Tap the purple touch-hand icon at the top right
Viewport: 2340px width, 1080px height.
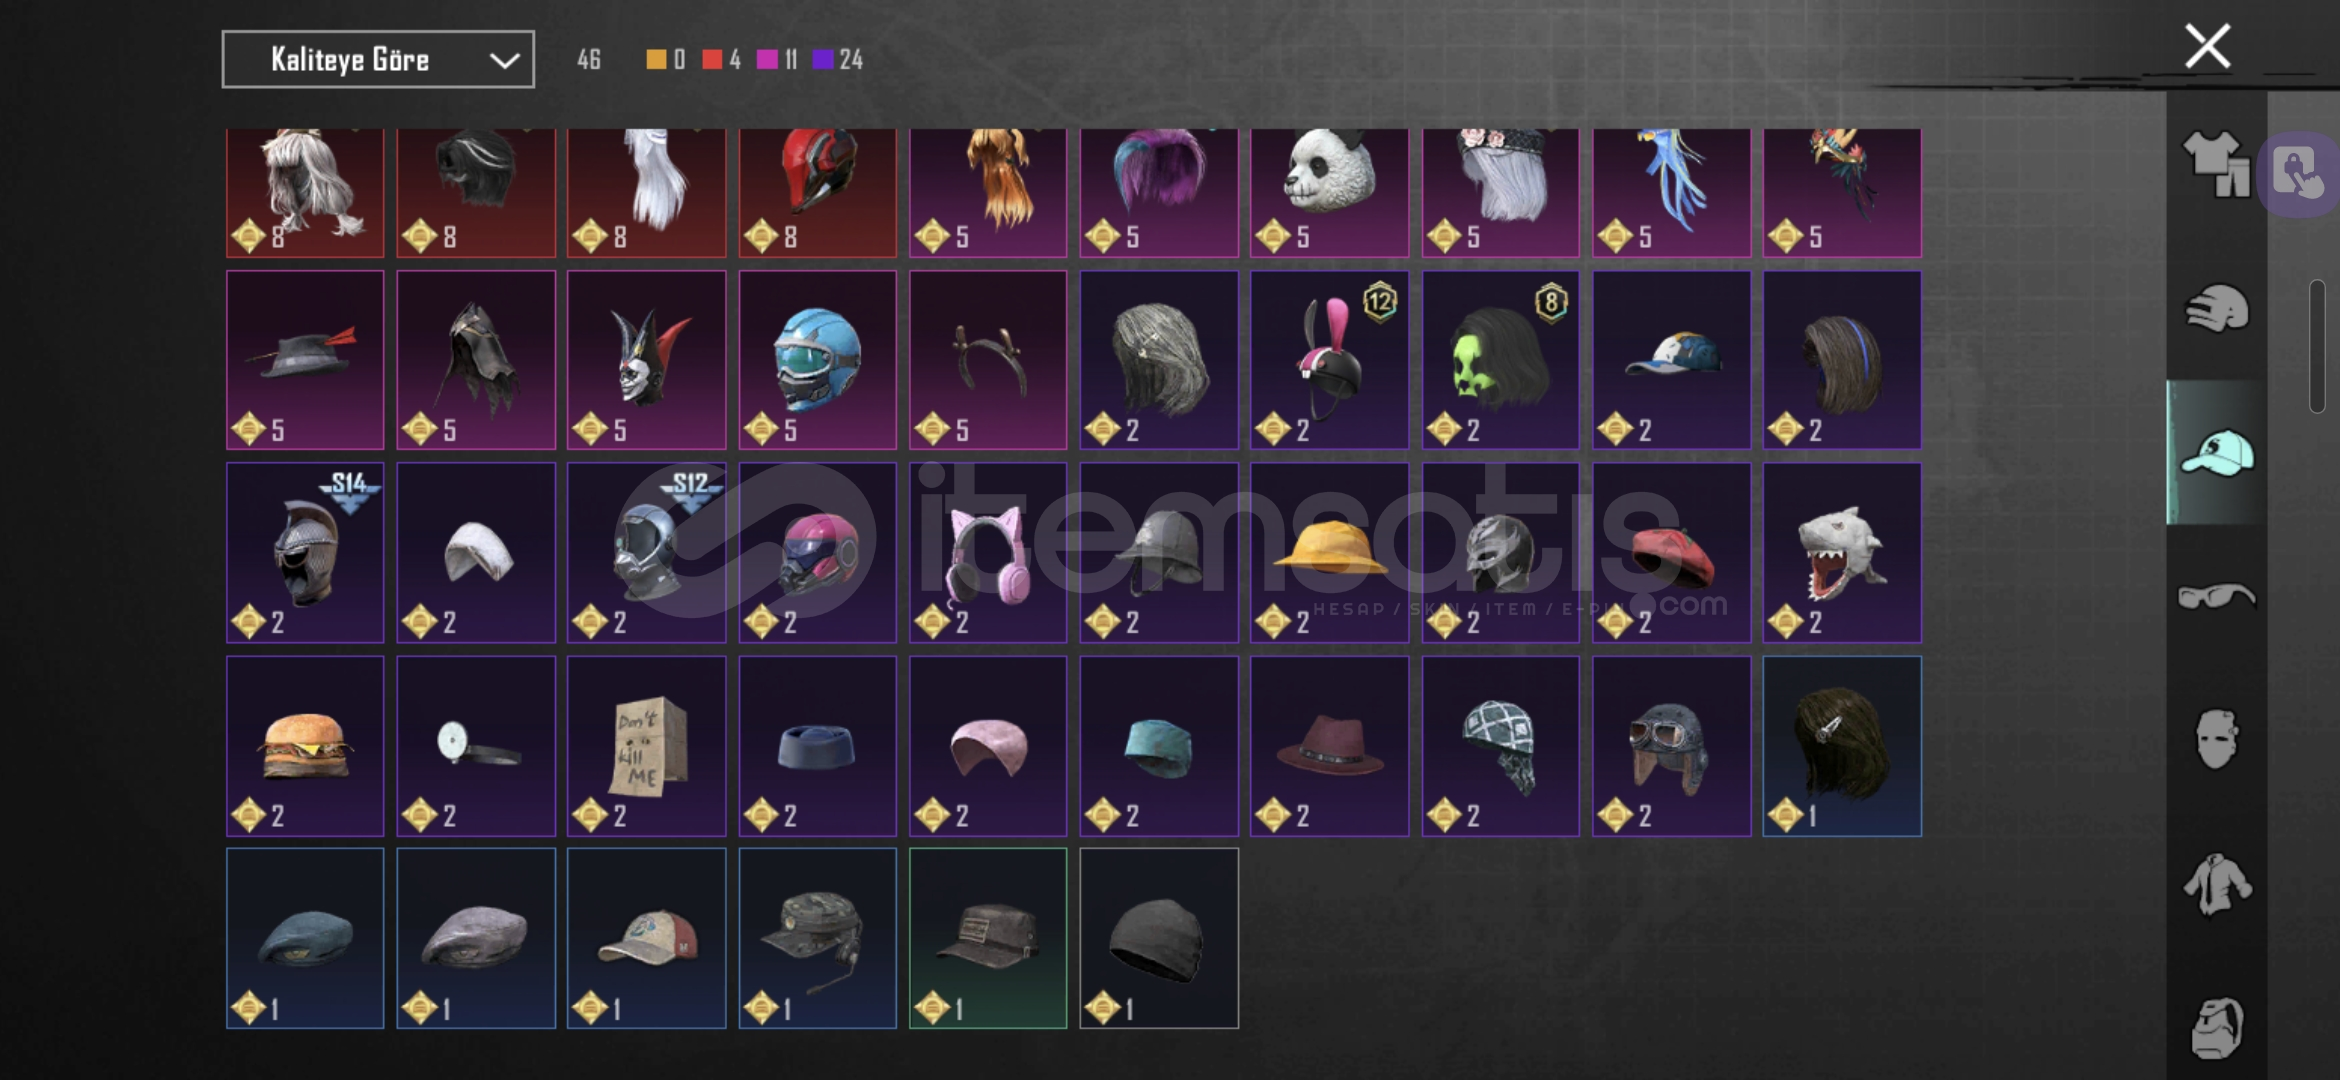tap(2298, 173)
